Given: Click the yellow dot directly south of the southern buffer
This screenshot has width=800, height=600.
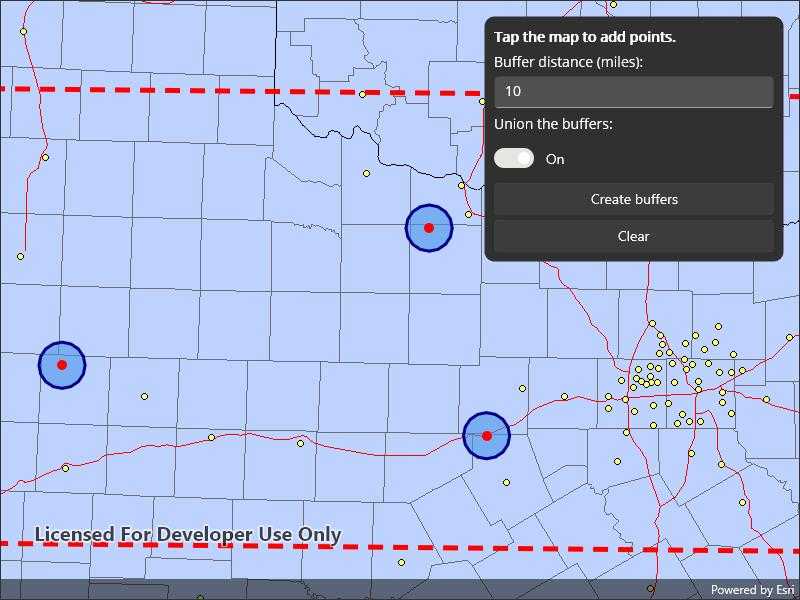Looking at the screenshot, I should click(506, 483).
